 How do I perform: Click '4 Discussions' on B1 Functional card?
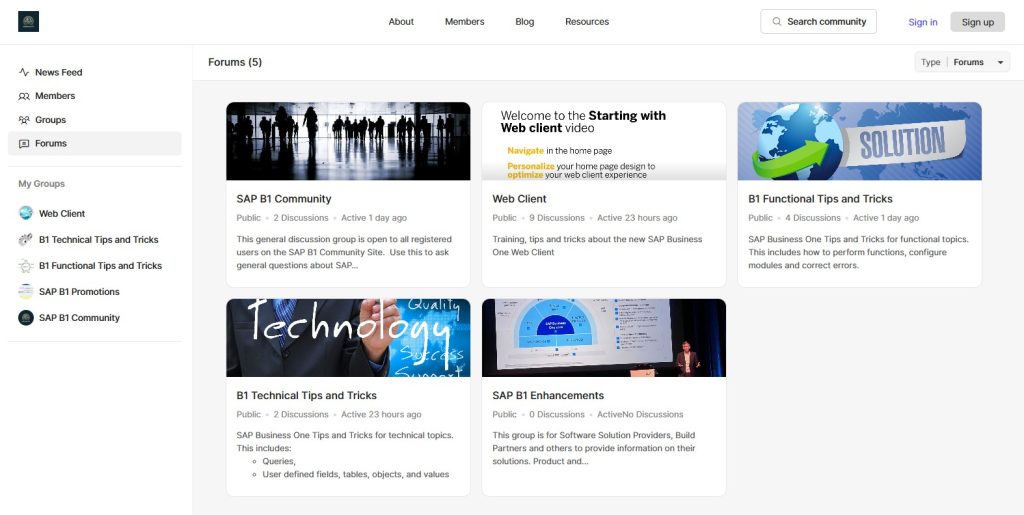(813, 218)
